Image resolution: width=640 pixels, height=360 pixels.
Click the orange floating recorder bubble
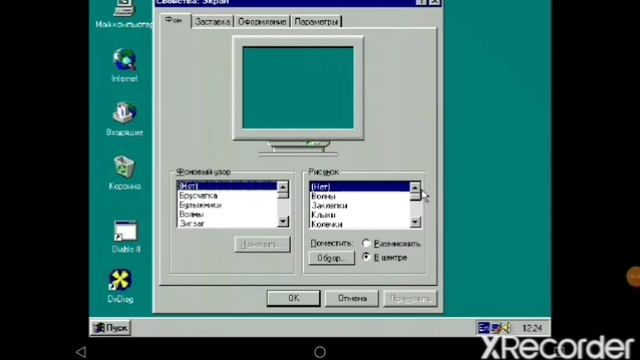pos(634,277)
